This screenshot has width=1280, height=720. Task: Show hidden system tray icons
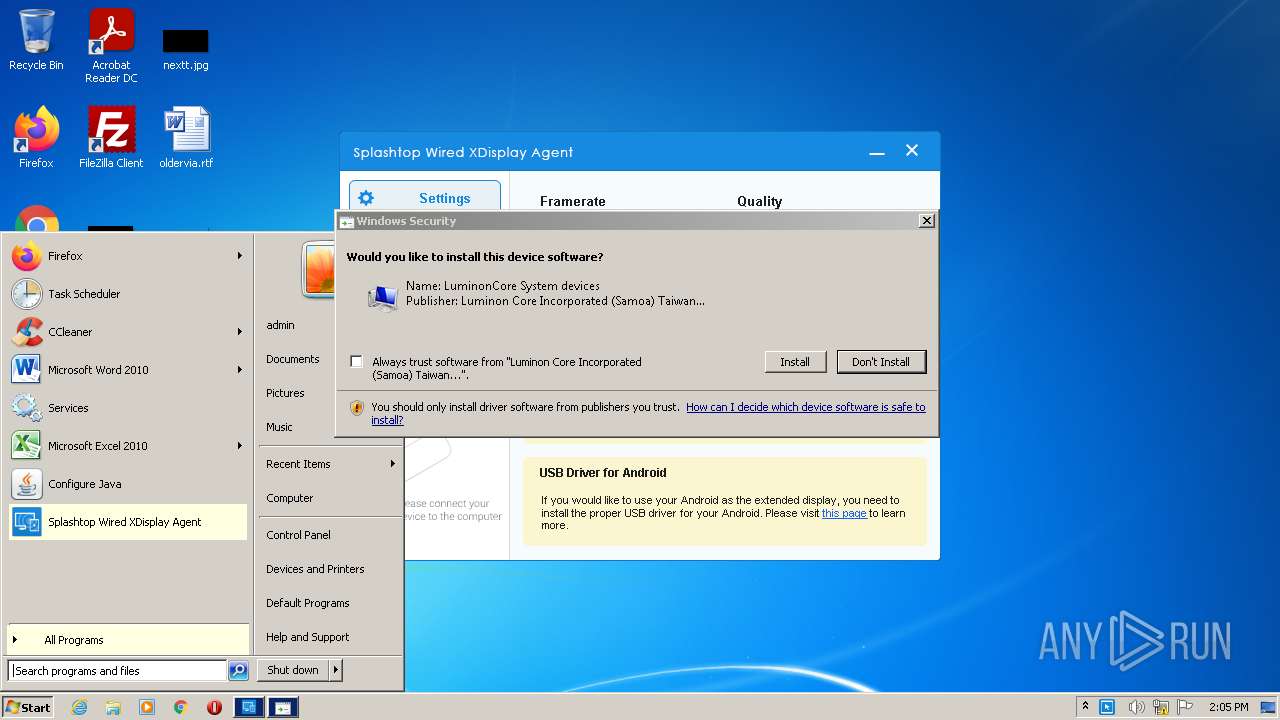click(1086, 707)
